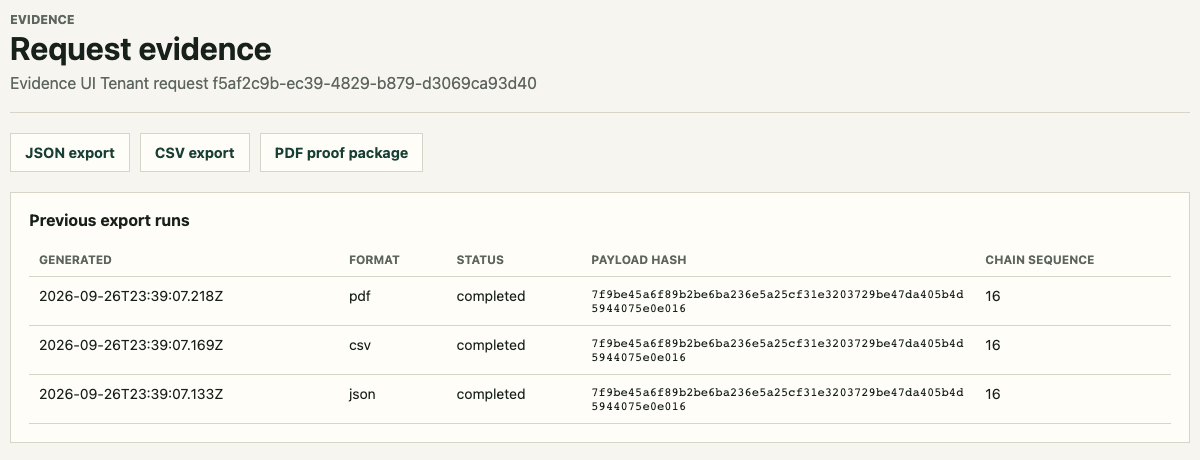
Task: Select the payload hash in the csv row
Action: click(778, 350)
